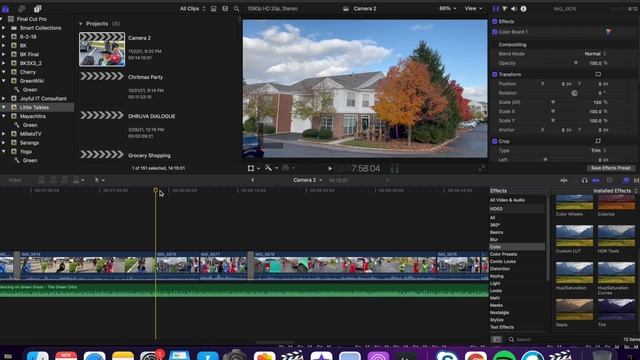Open the Camera 2 timeline title dropdown

tap(308, 180)
